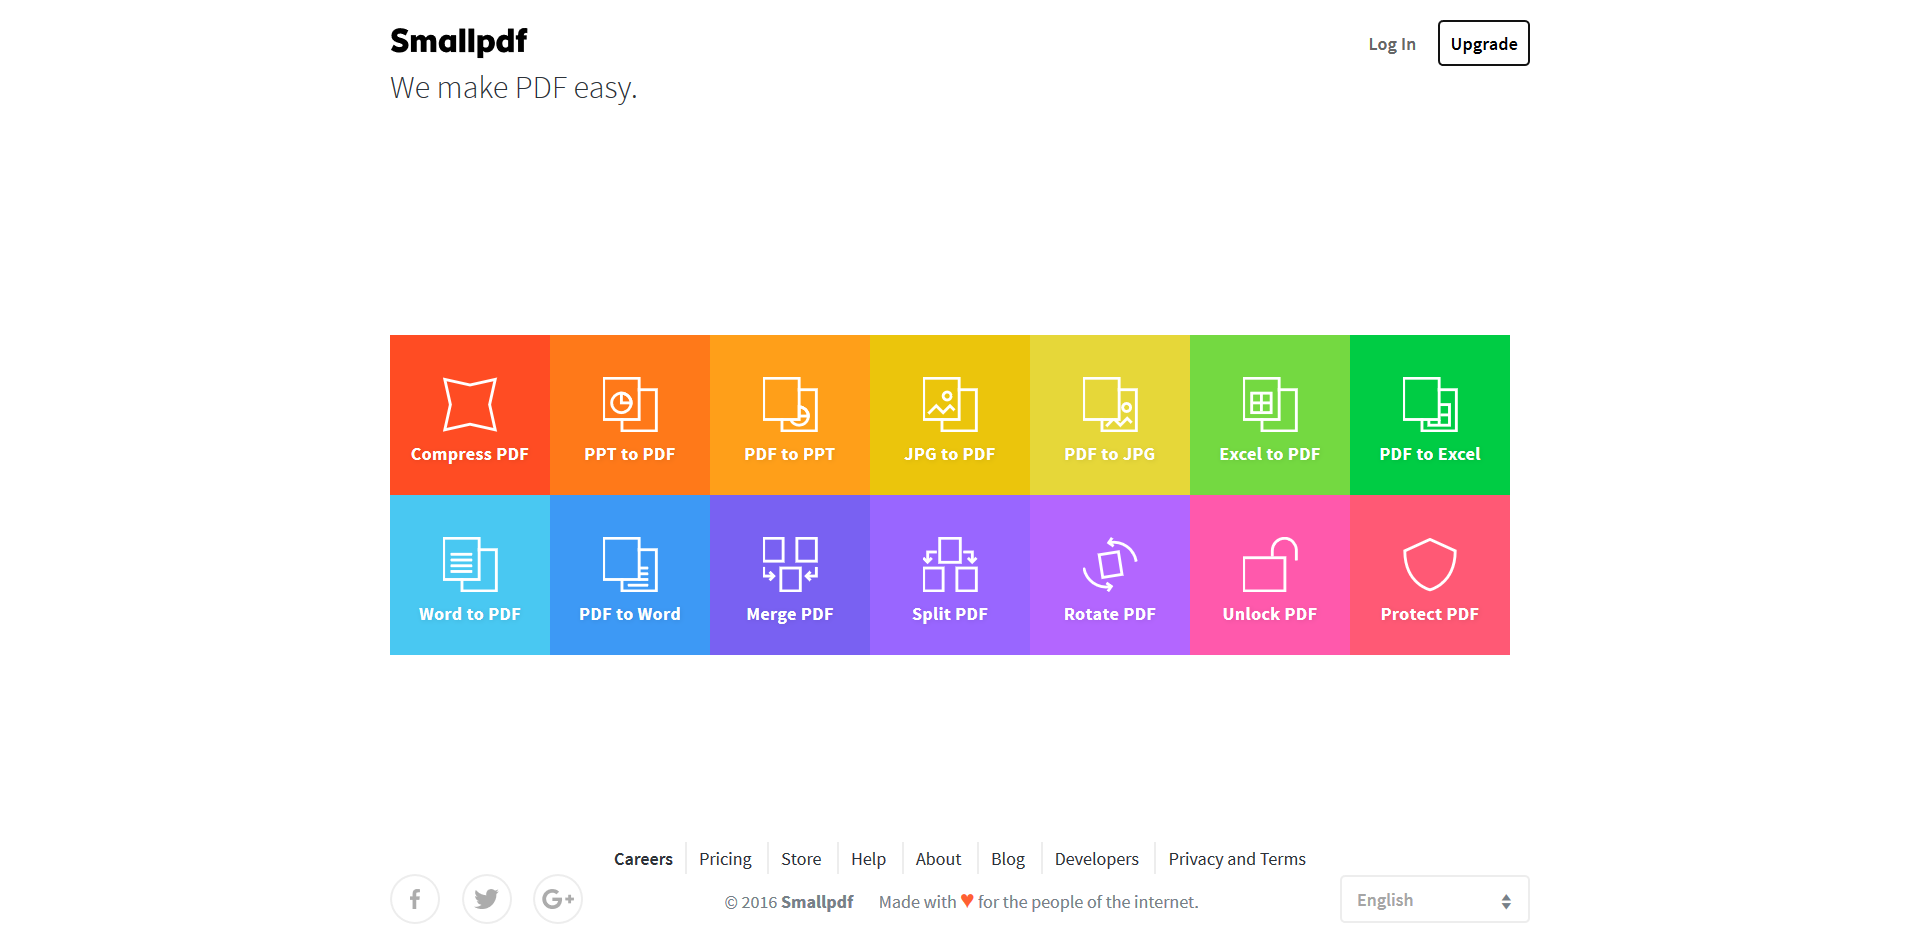Open the Help page link
The width and height of the screenshot is (1920, 941).
pyautogui.click(x=868, y=859)
